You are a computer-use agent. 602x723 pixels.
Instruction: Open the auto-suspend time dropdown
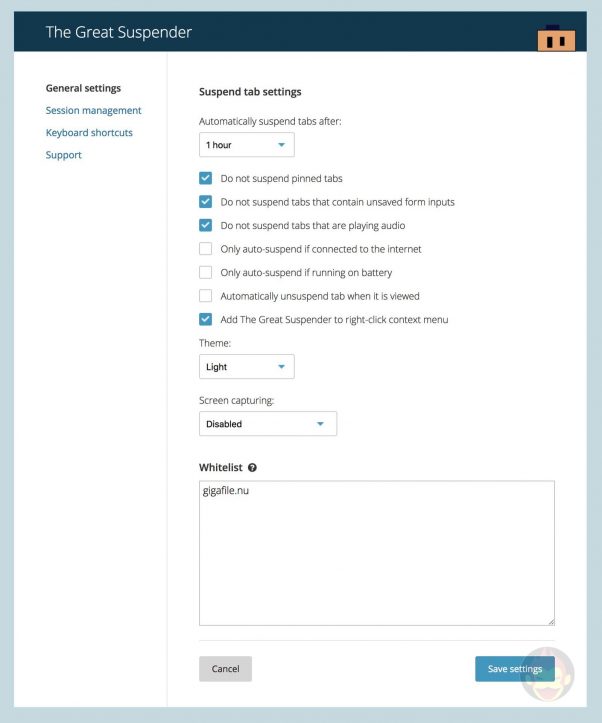[x=246, y=145]
